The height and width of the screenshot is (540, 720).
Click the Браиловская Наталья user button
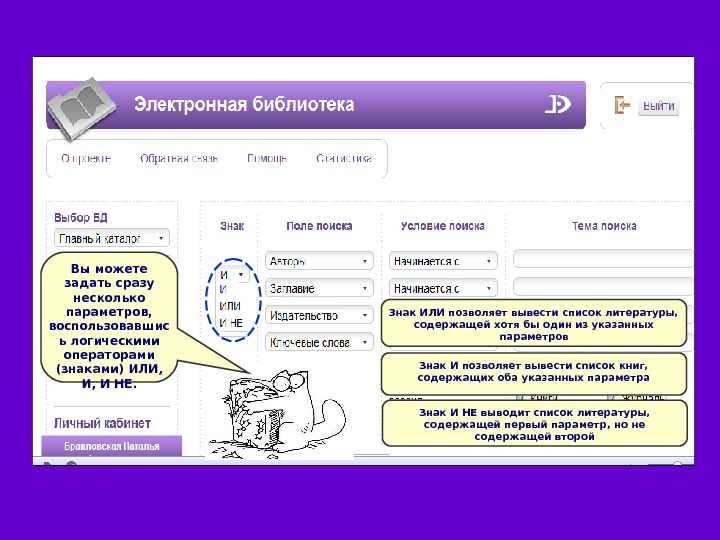tap(112, 446)
